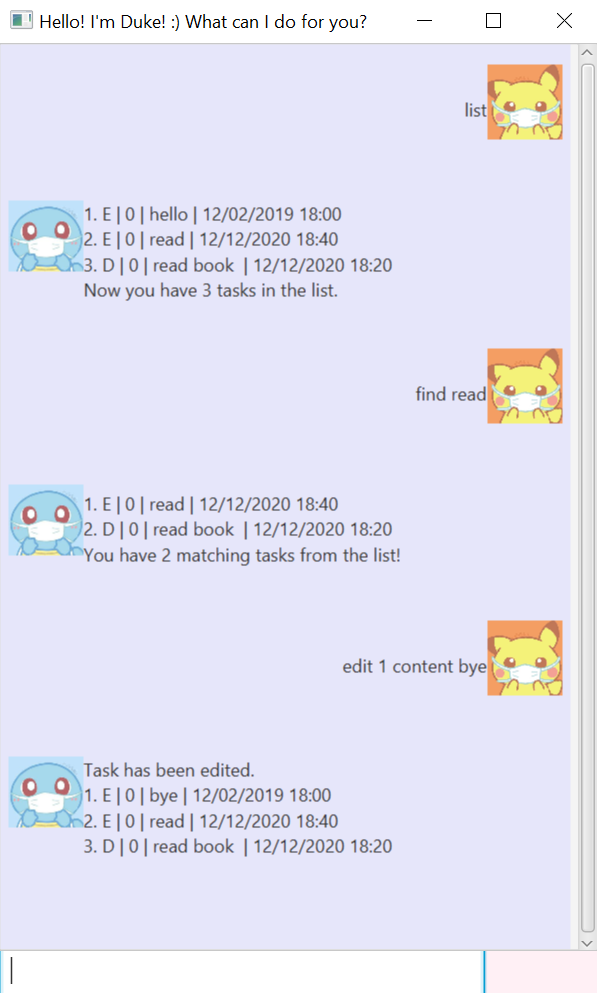
Task: Minimize the Duke window
Action: [425, 21]
